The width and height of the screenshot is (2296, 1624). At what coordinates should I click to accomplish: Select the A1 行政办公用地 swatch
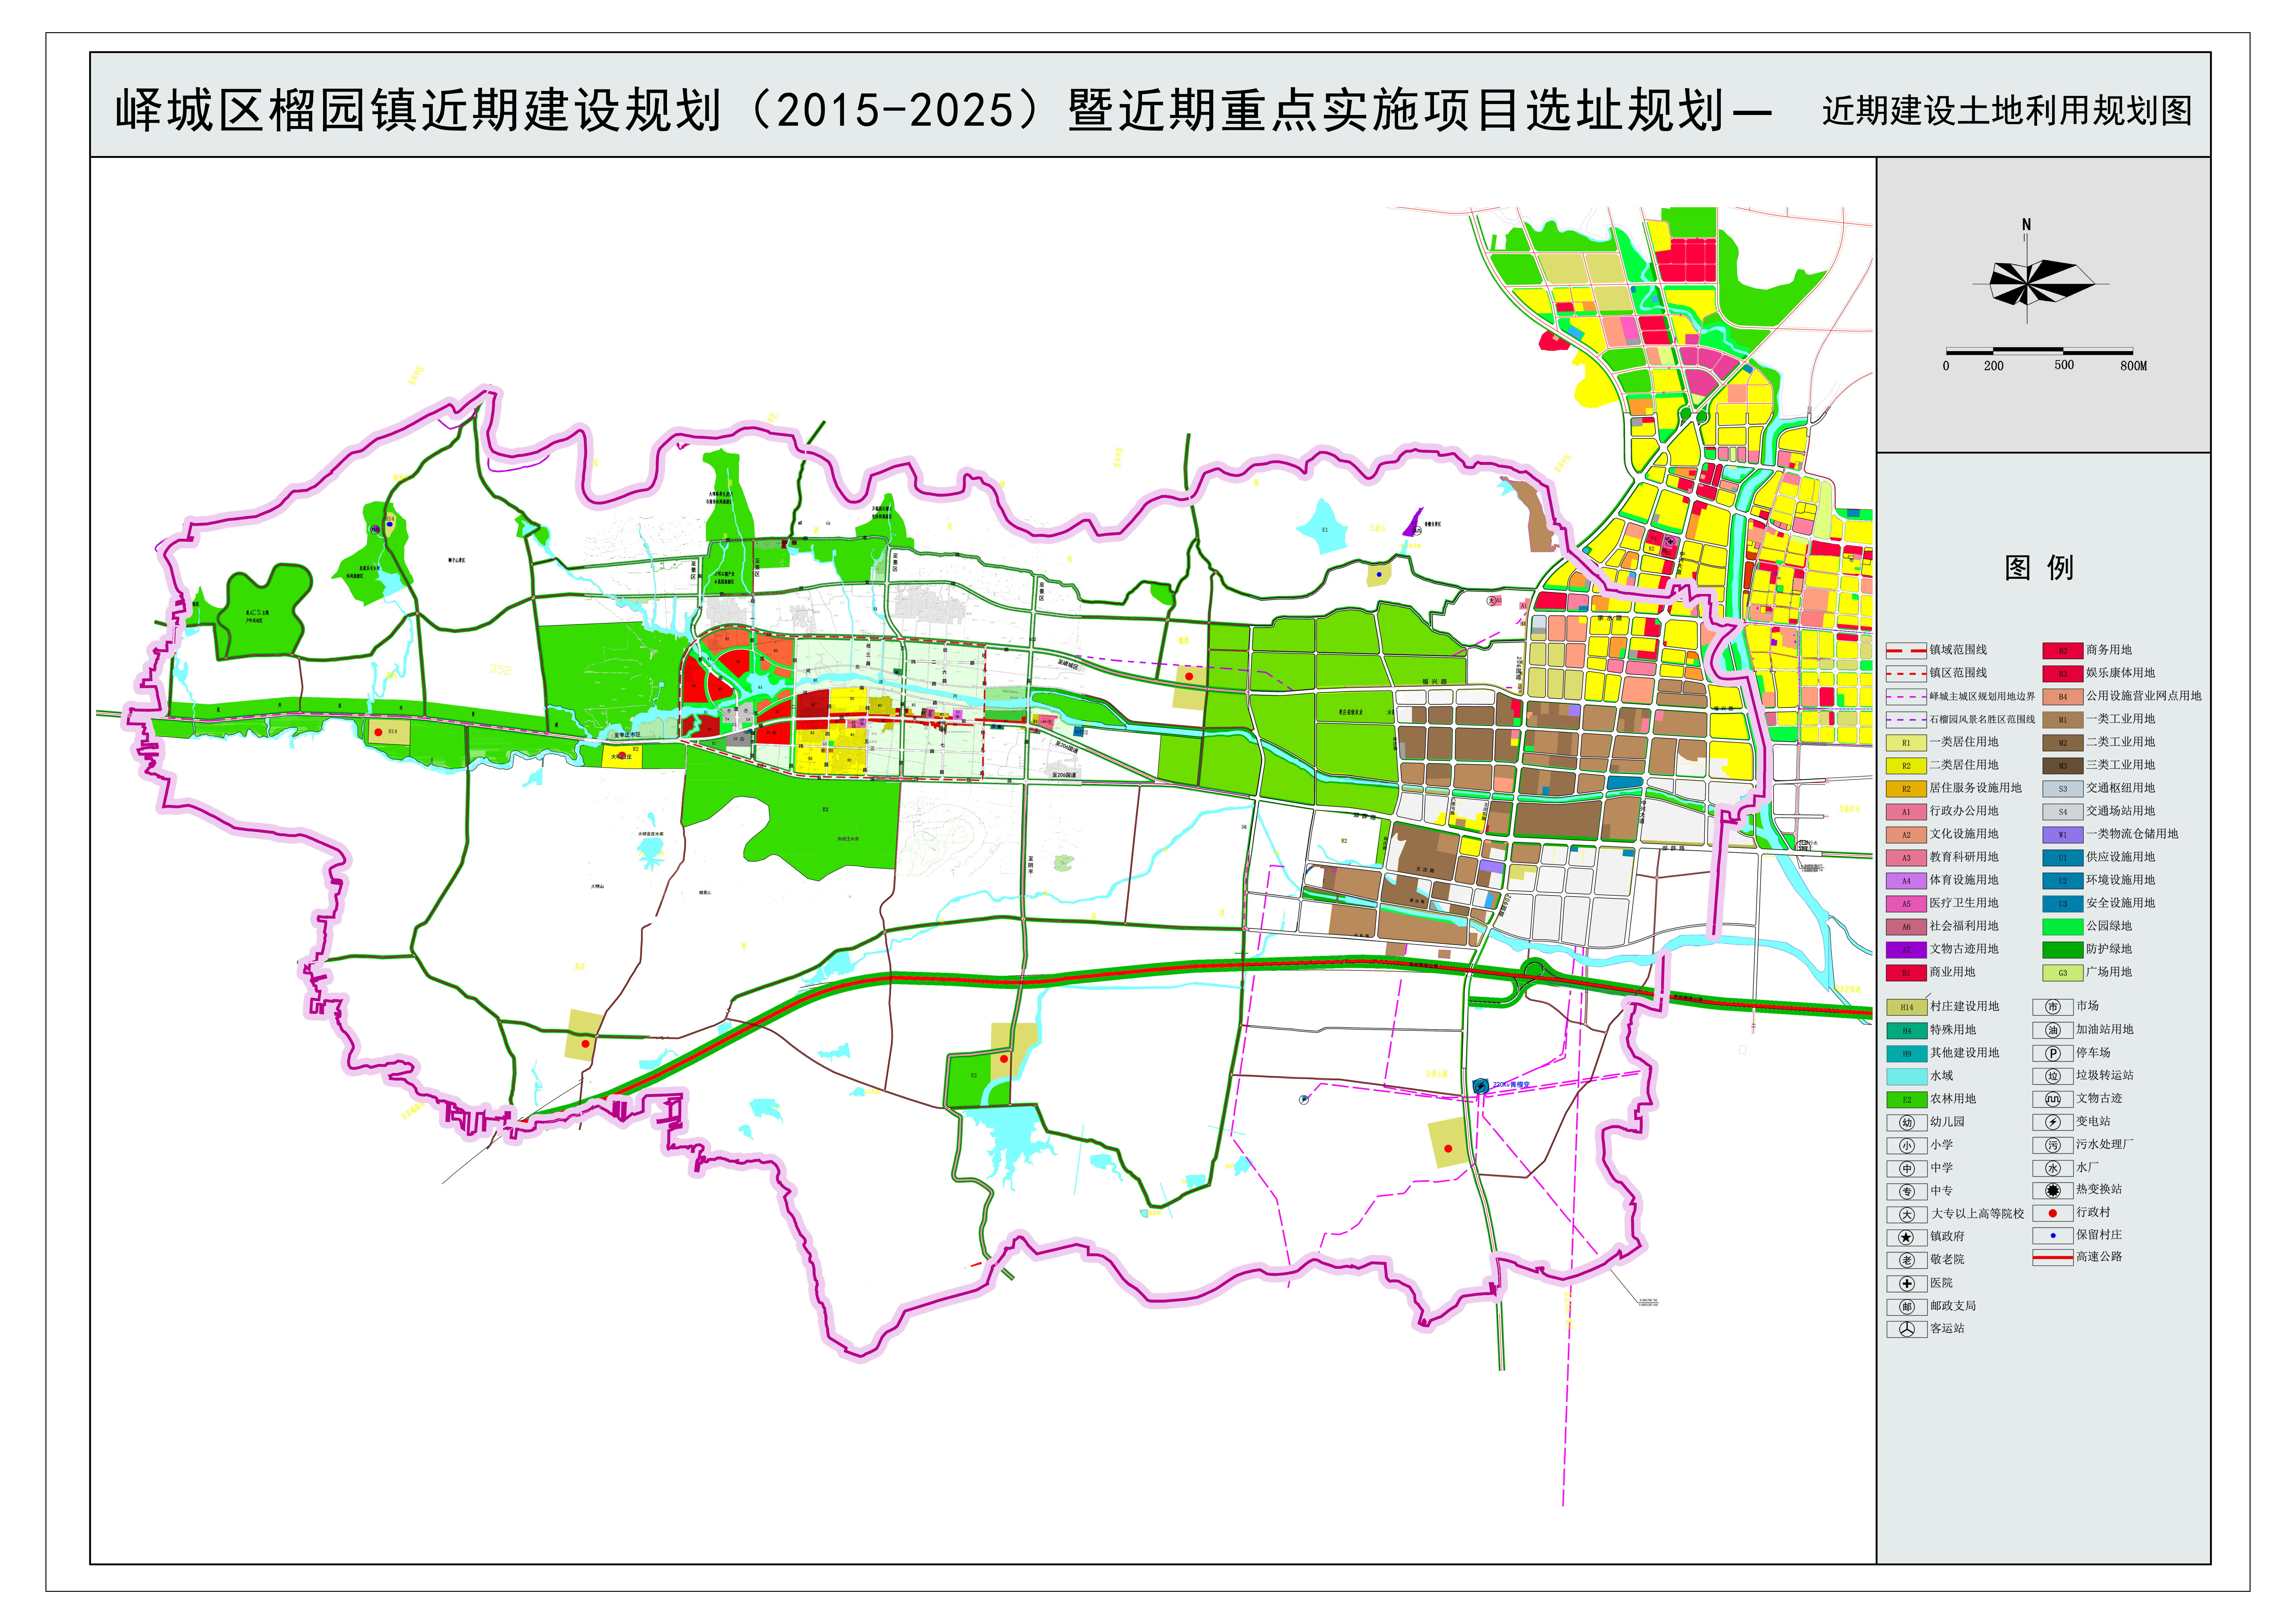coord(1906,812)
